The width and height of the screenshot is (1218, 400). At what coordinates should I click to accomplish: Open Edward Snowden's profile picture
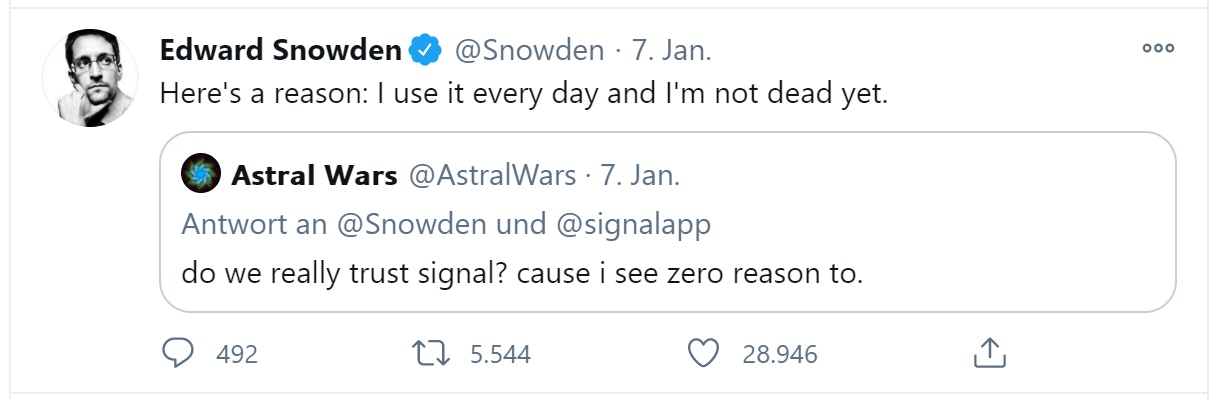click(89, 77)
